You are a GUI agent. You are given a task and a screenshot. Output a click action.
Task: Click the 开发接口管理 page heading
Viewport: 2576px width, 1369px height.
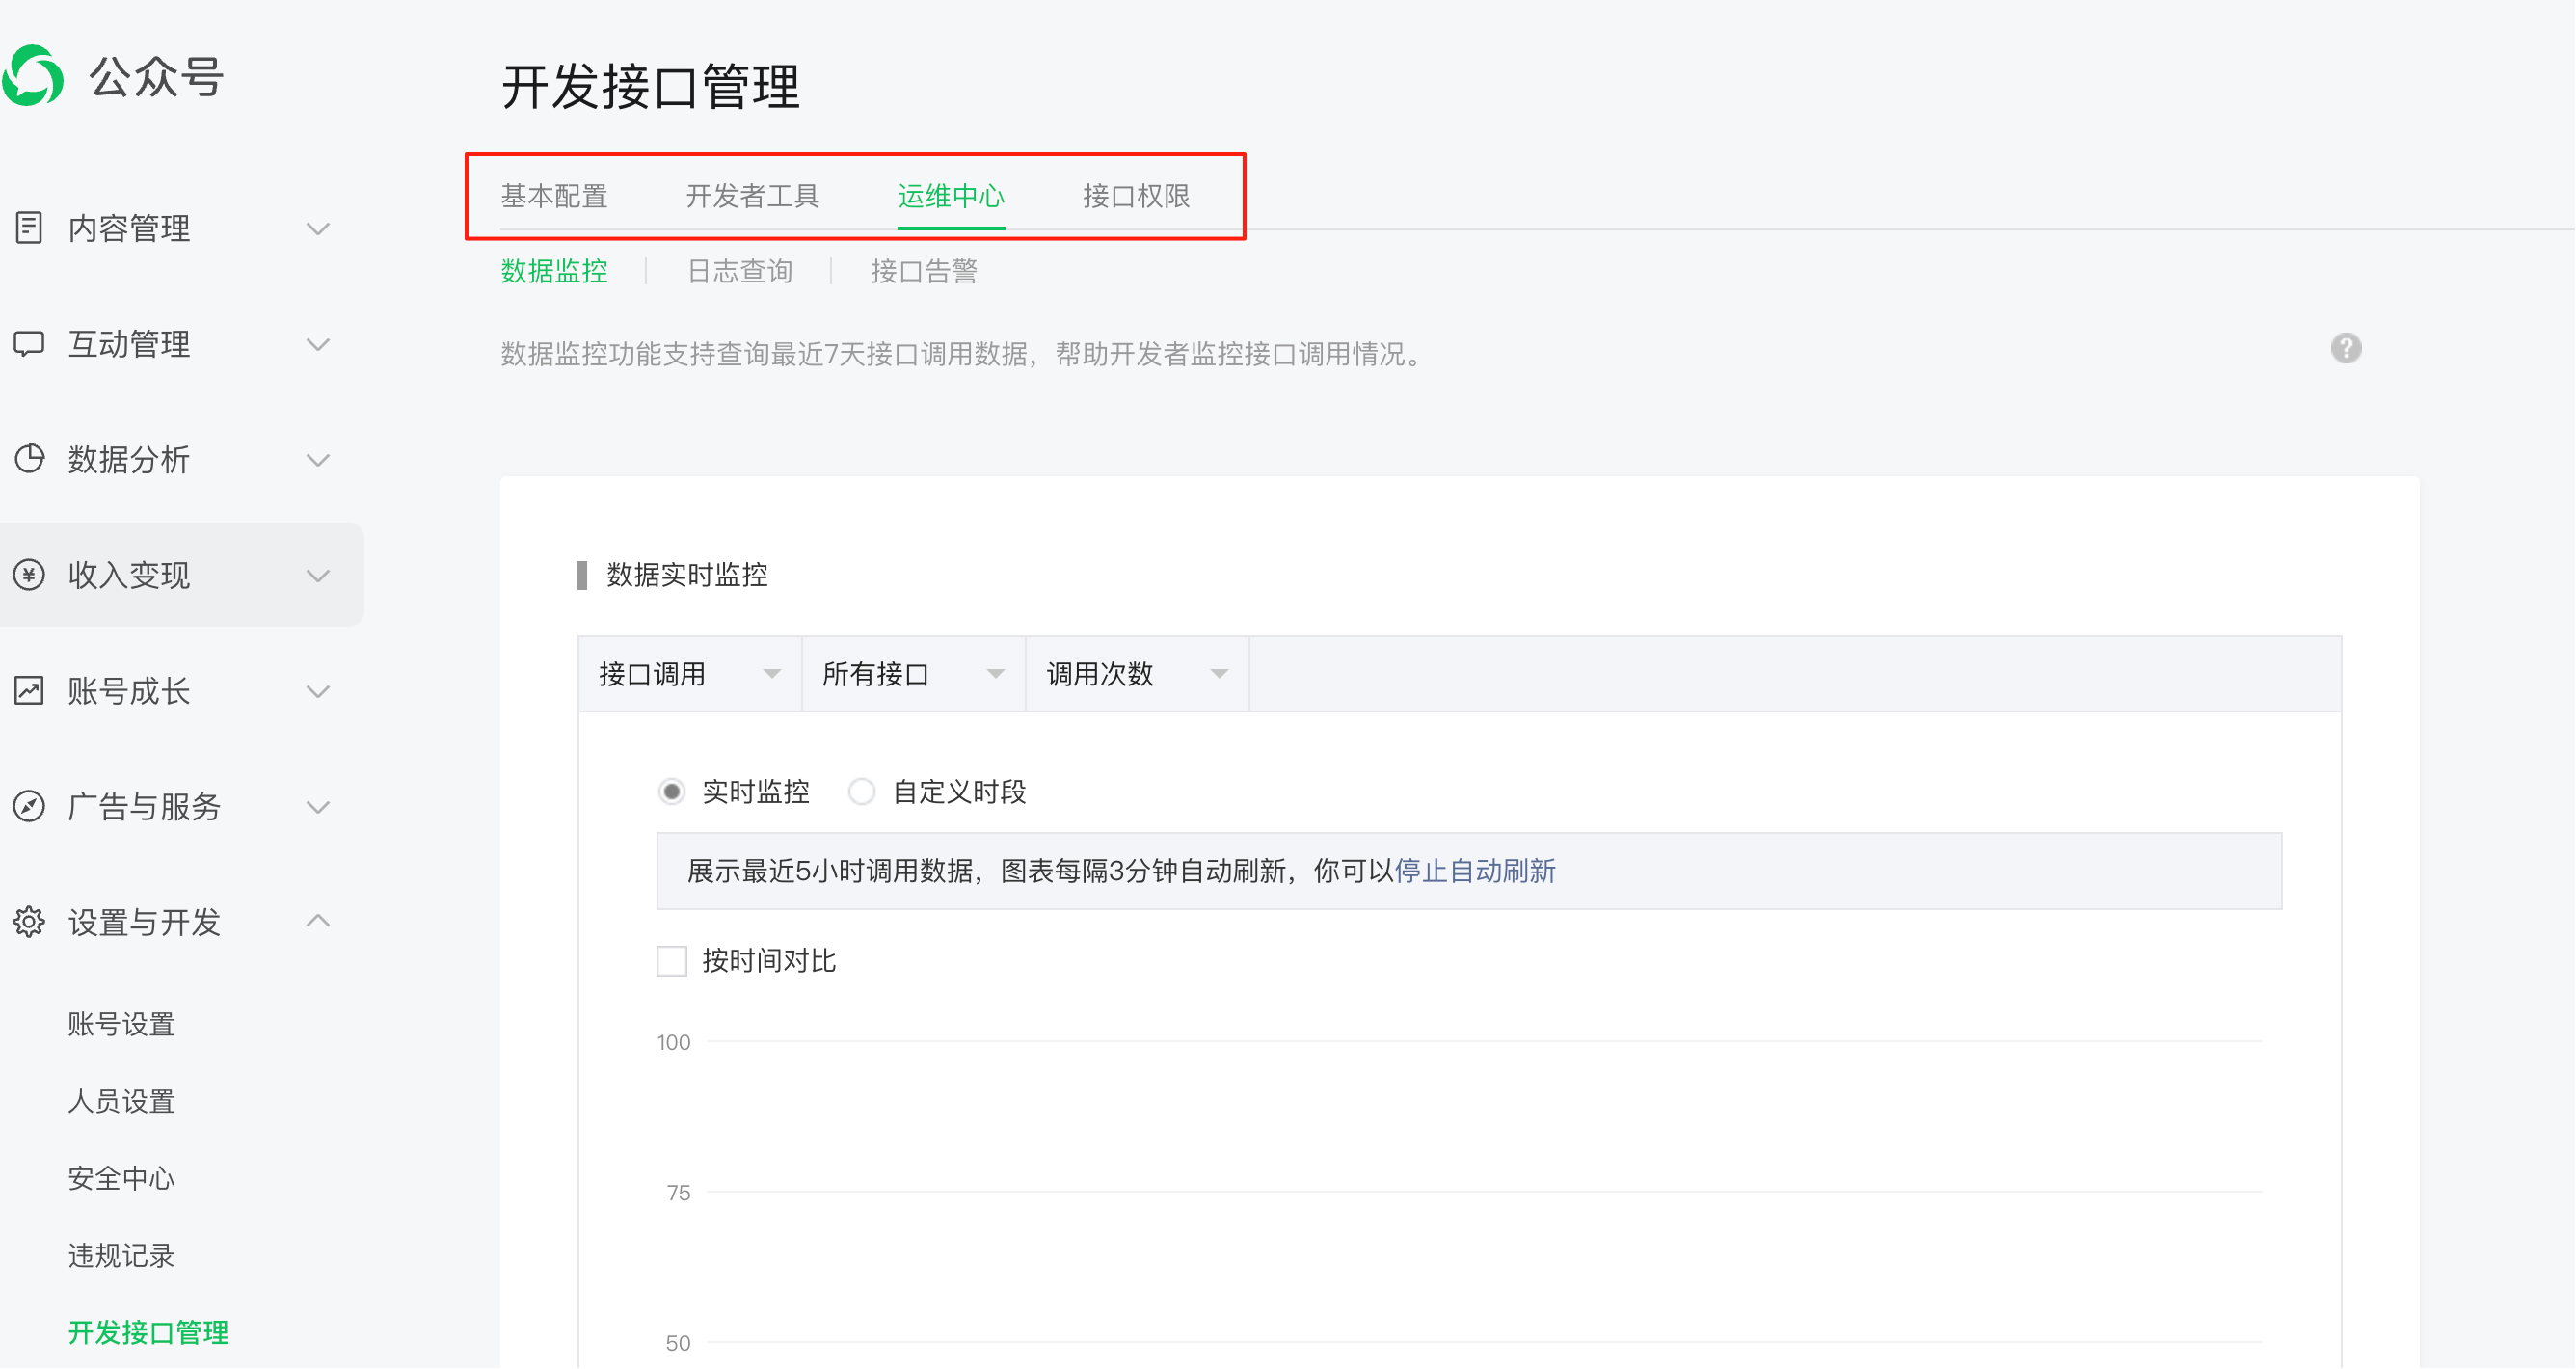[651, 86]
